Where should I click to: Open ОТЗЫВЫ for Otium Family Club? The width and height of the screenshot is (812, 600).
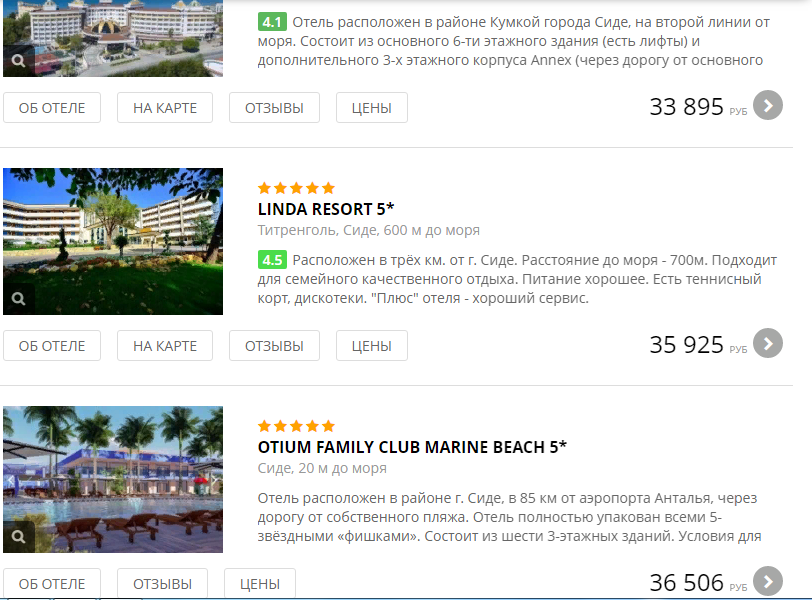tap(163, 583)
